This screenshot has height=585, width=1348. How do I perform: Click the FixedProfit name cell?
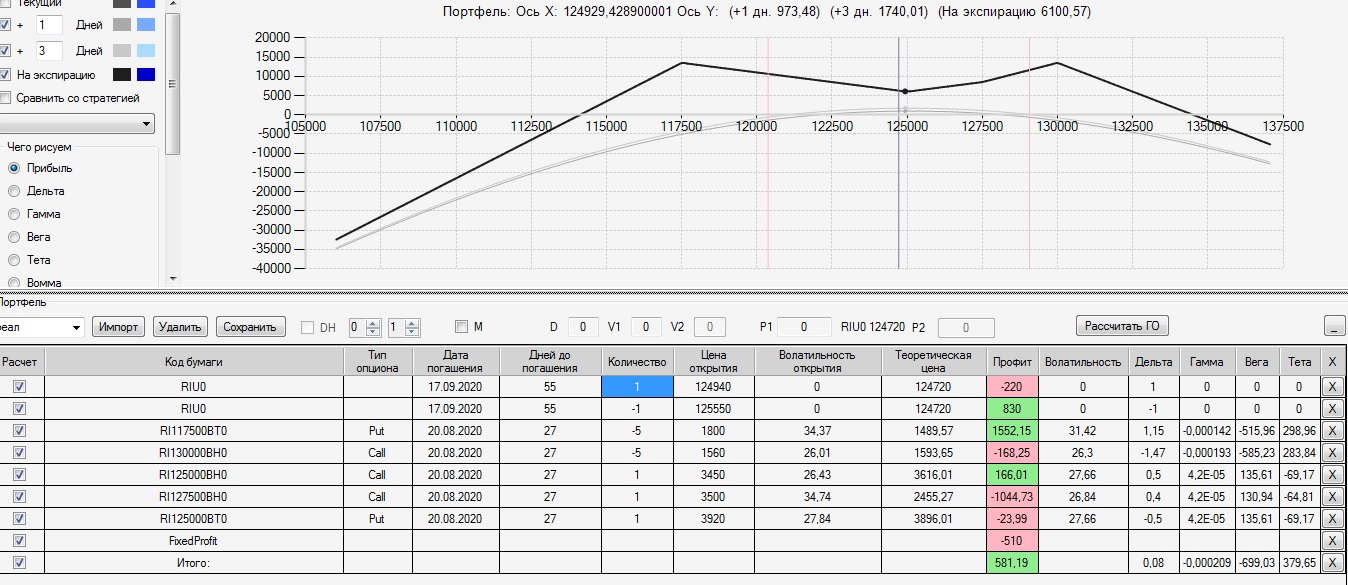click(x=194, y=540)
